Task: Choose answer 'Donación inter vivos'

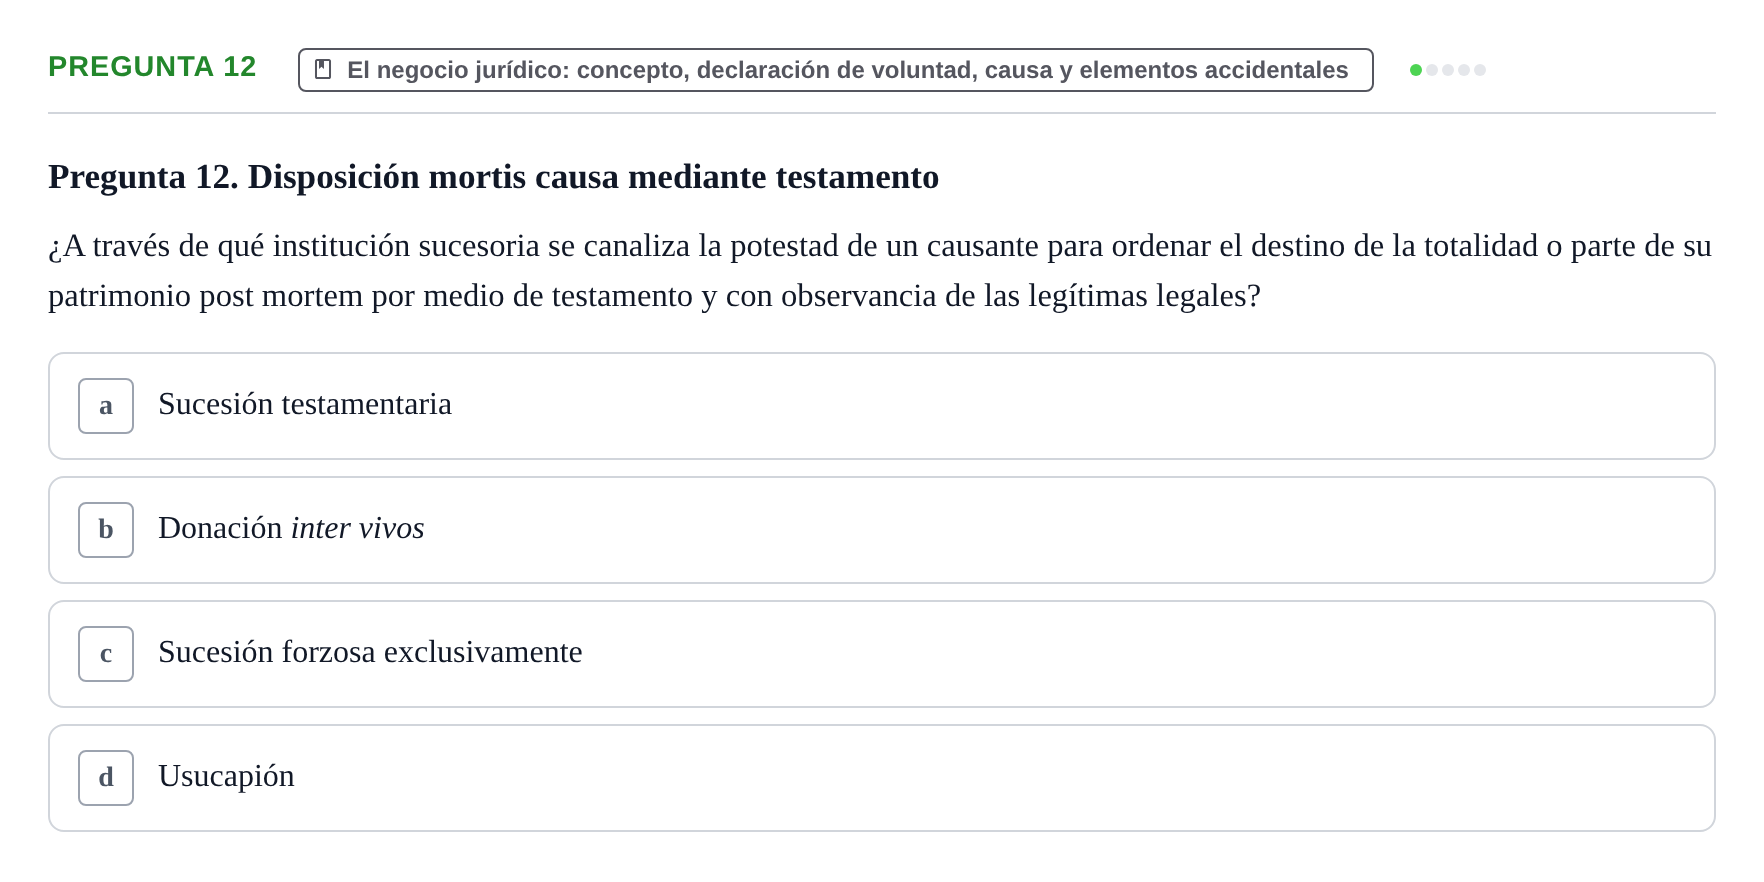Action: [x=882, y=530]
